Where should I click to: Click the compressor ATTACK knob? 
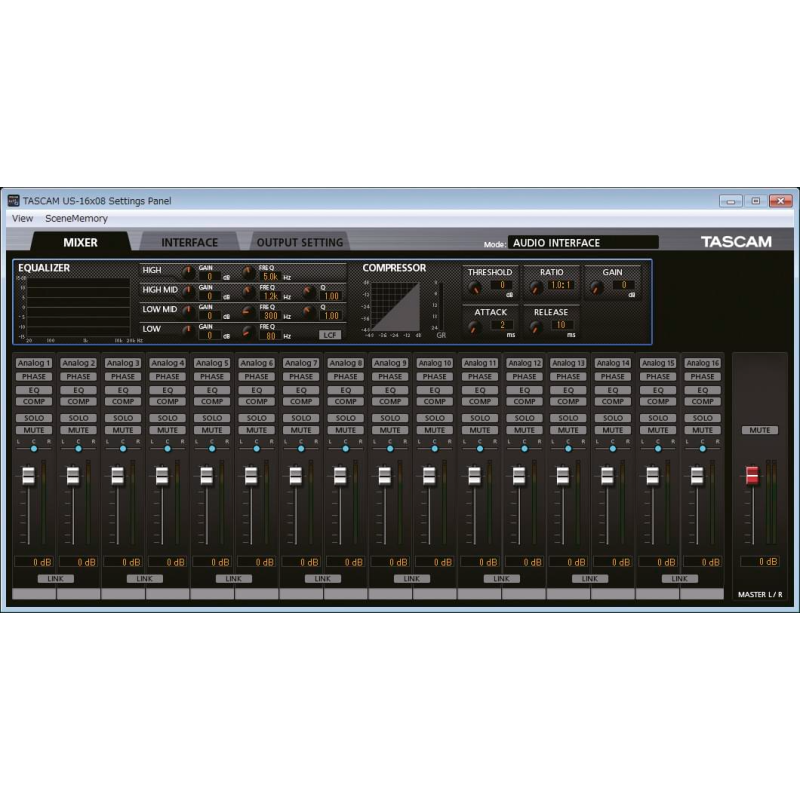(x=474, y=328)
